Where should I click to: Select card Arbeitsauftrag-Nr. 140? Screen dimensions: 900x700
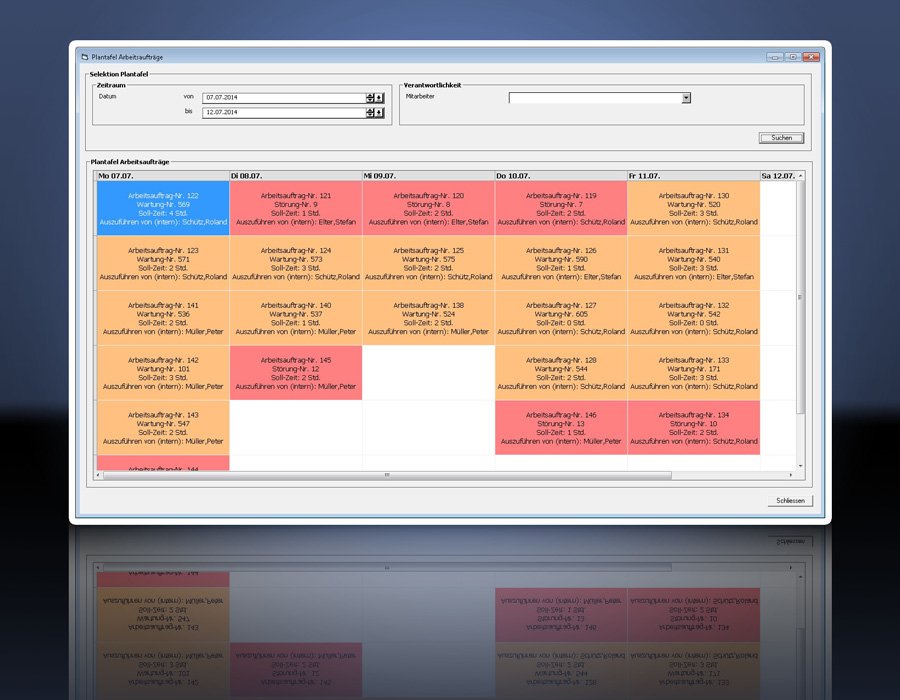tap(296, 318)
